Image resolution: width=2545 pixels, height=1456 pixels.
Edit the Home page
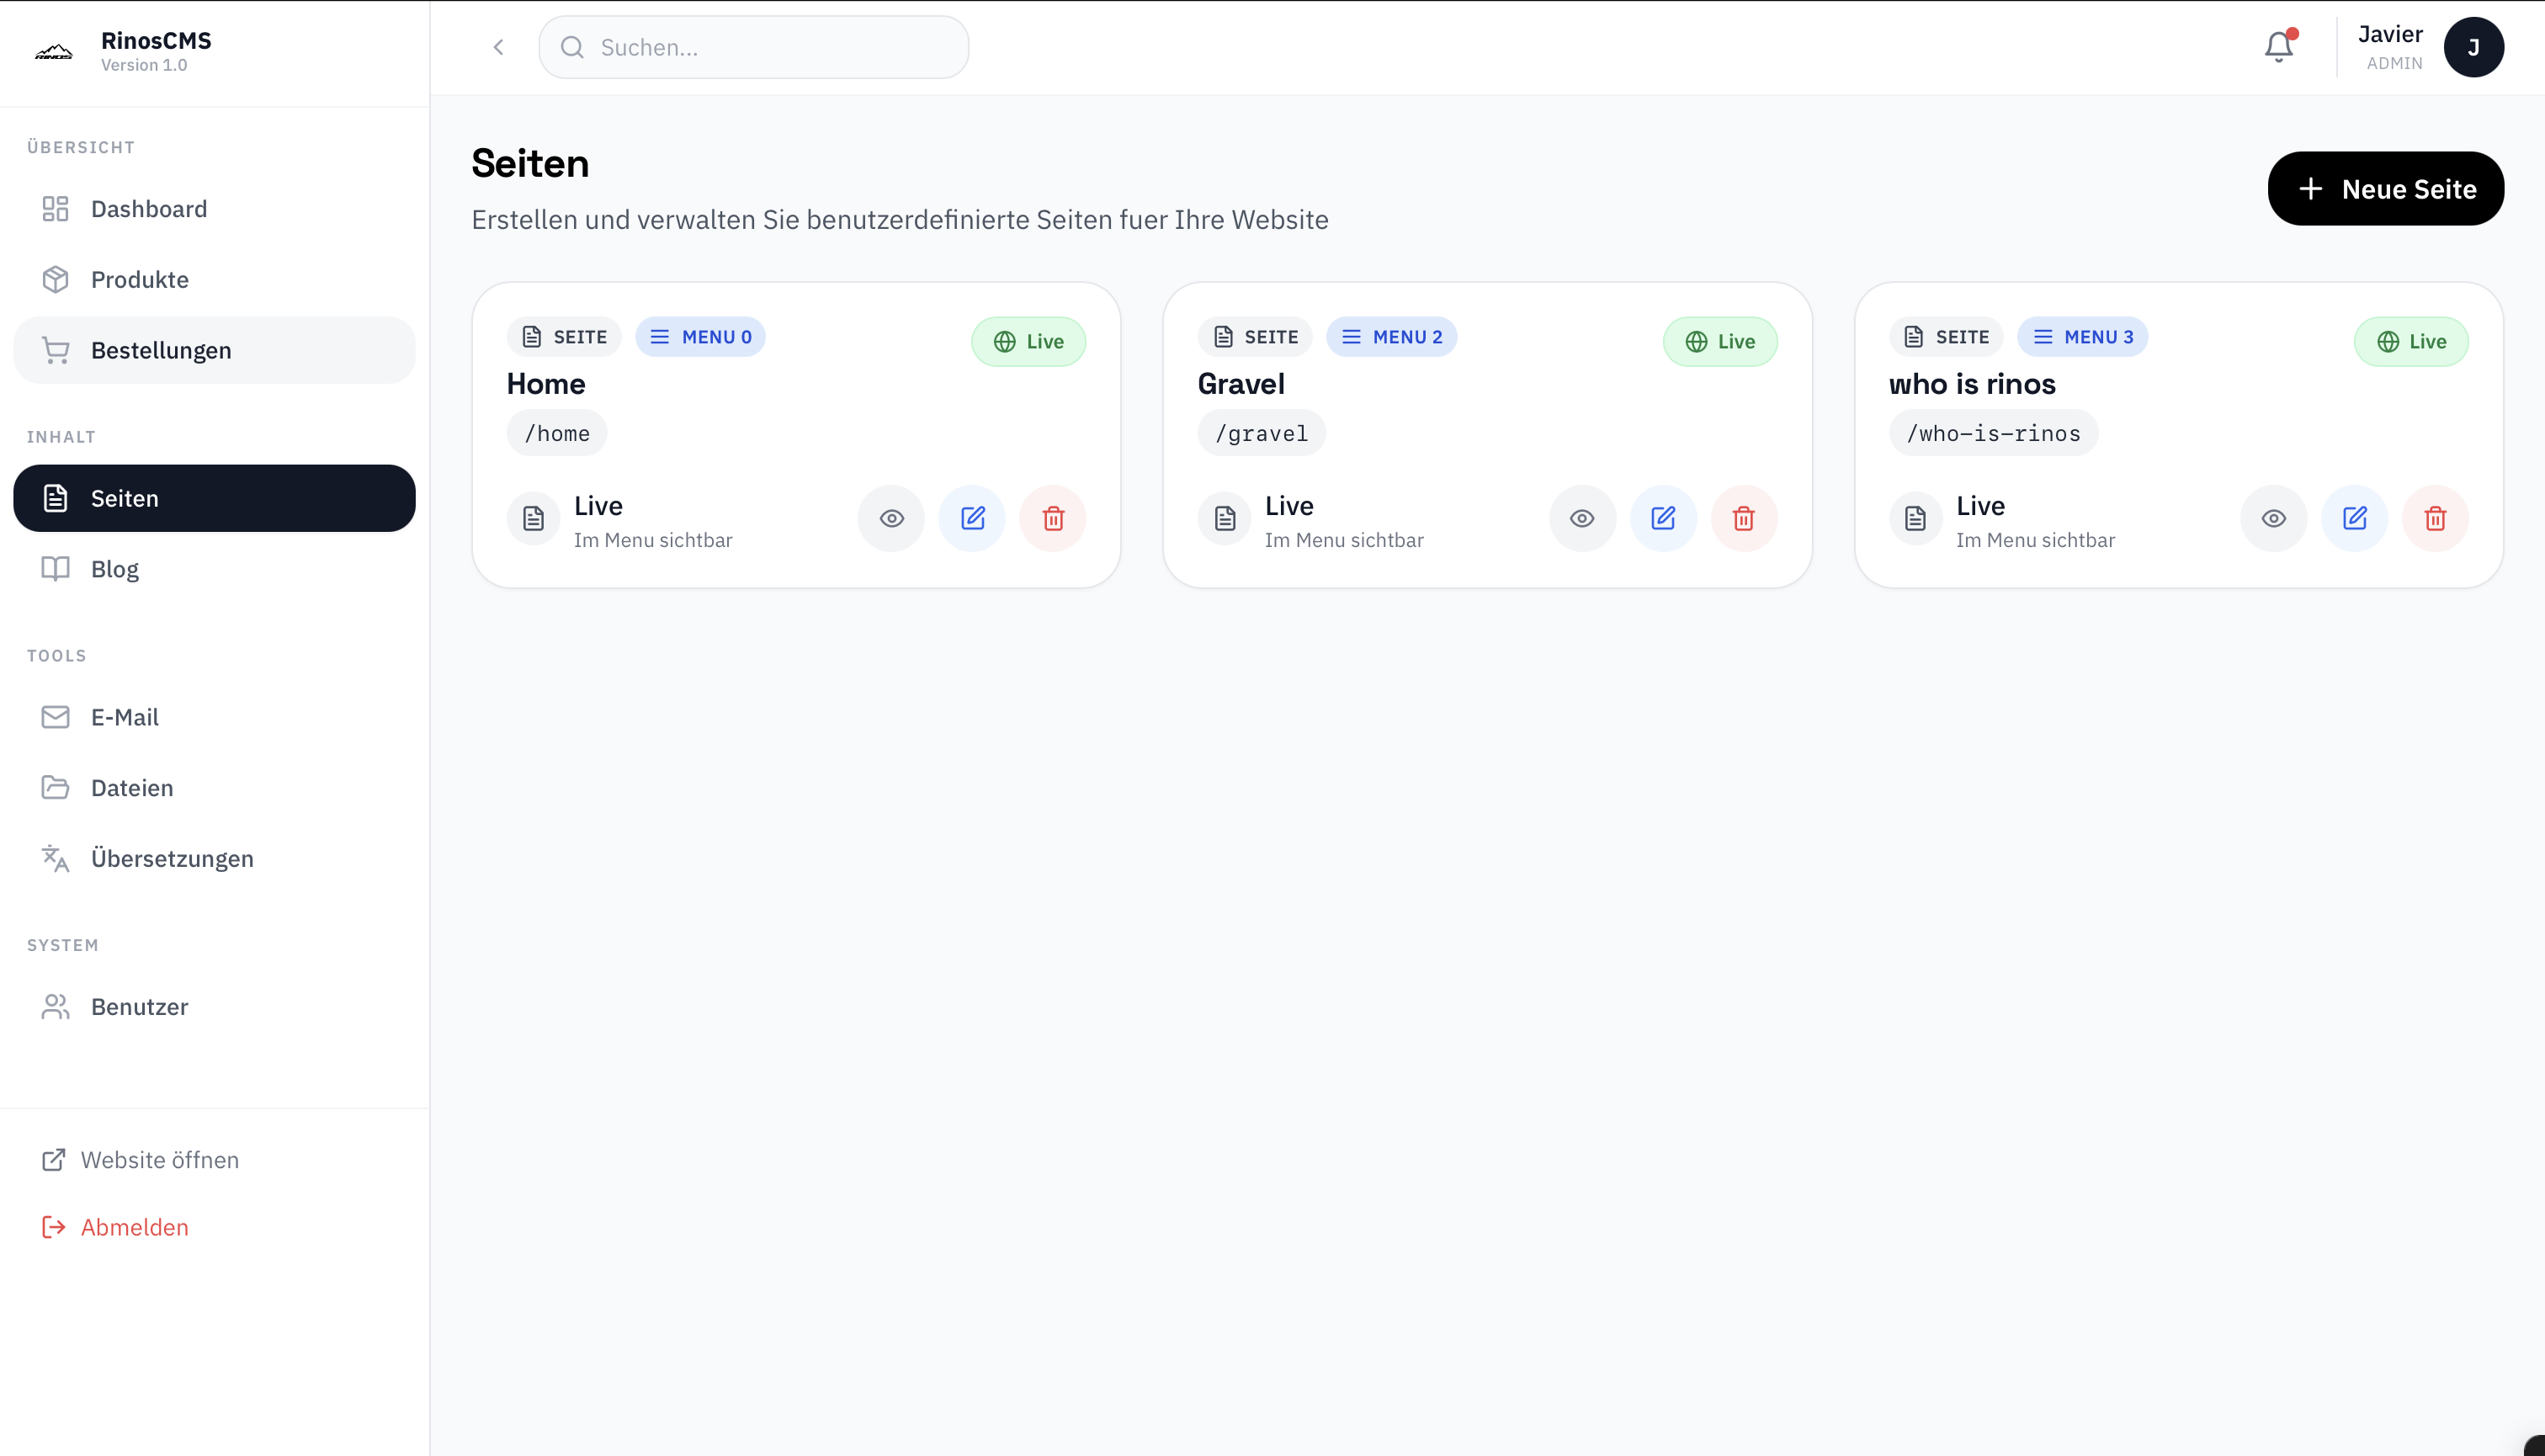972,518
